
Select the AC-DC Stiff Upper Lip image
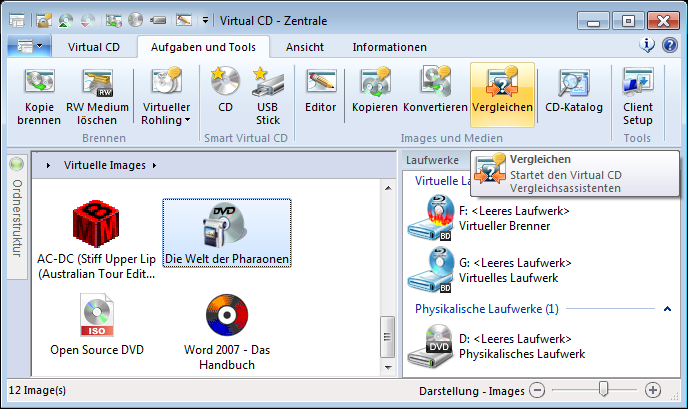[97, 240]
